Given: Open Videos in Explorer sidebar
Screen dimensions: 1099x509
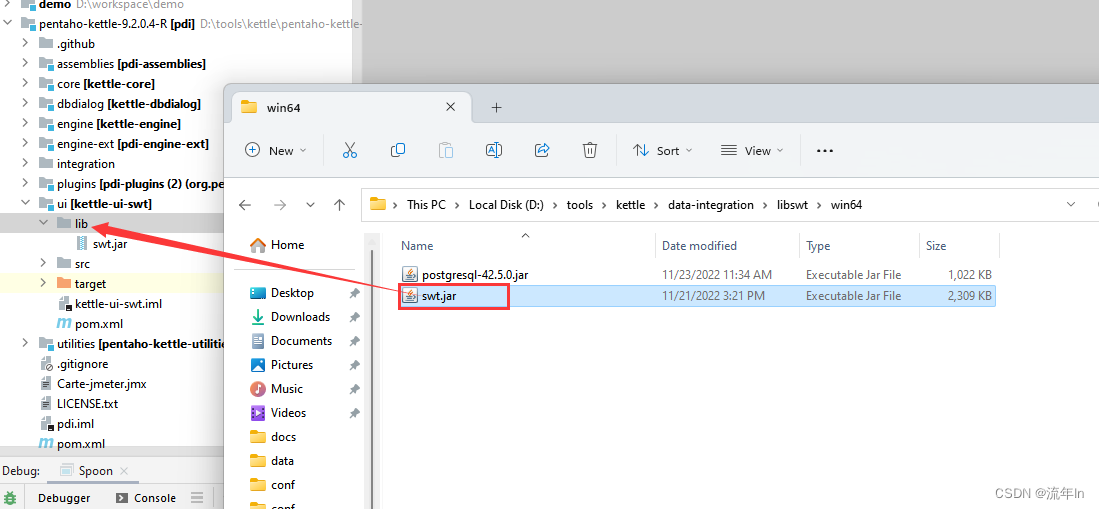Looking at the screenshot, I should [x=288, y=412].
